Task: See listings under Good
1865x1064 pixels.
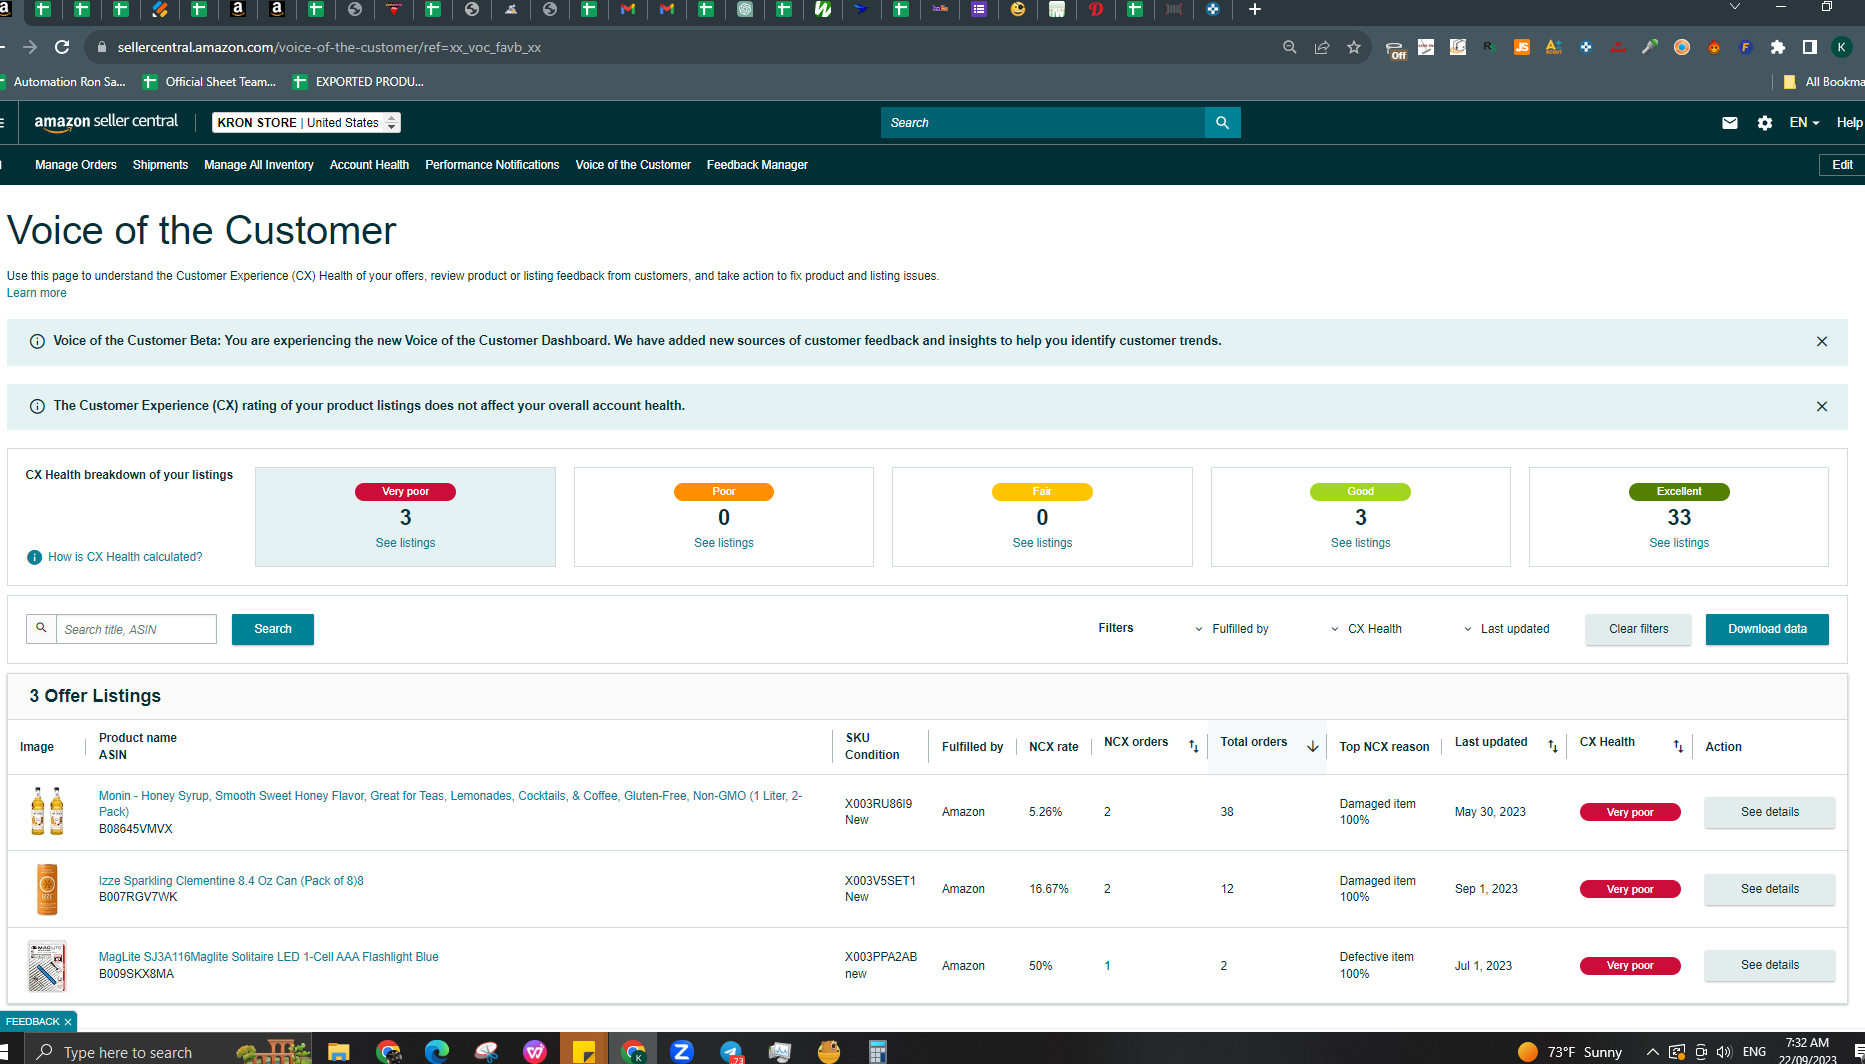Action: click(1360, 543)
